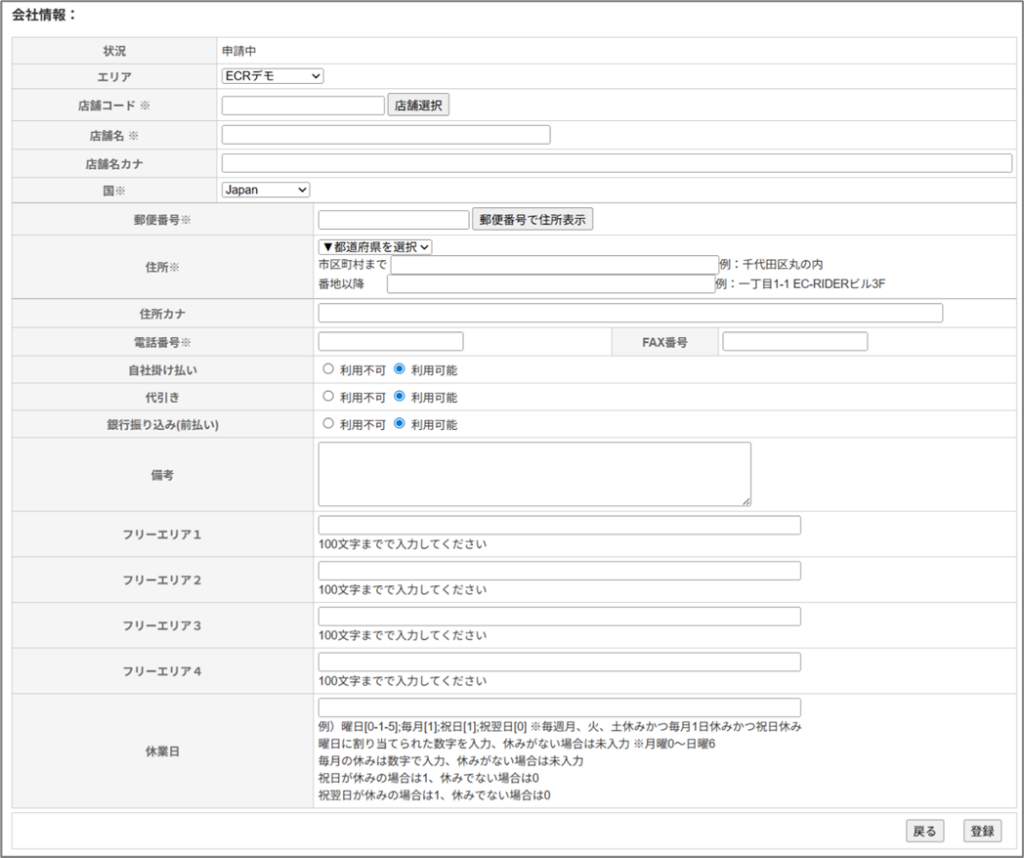Image resolution: width=1024 pixels, height=858 pixels.
Task: Select 利用可能 for 自社掛け払い
Action: point(400,369)
